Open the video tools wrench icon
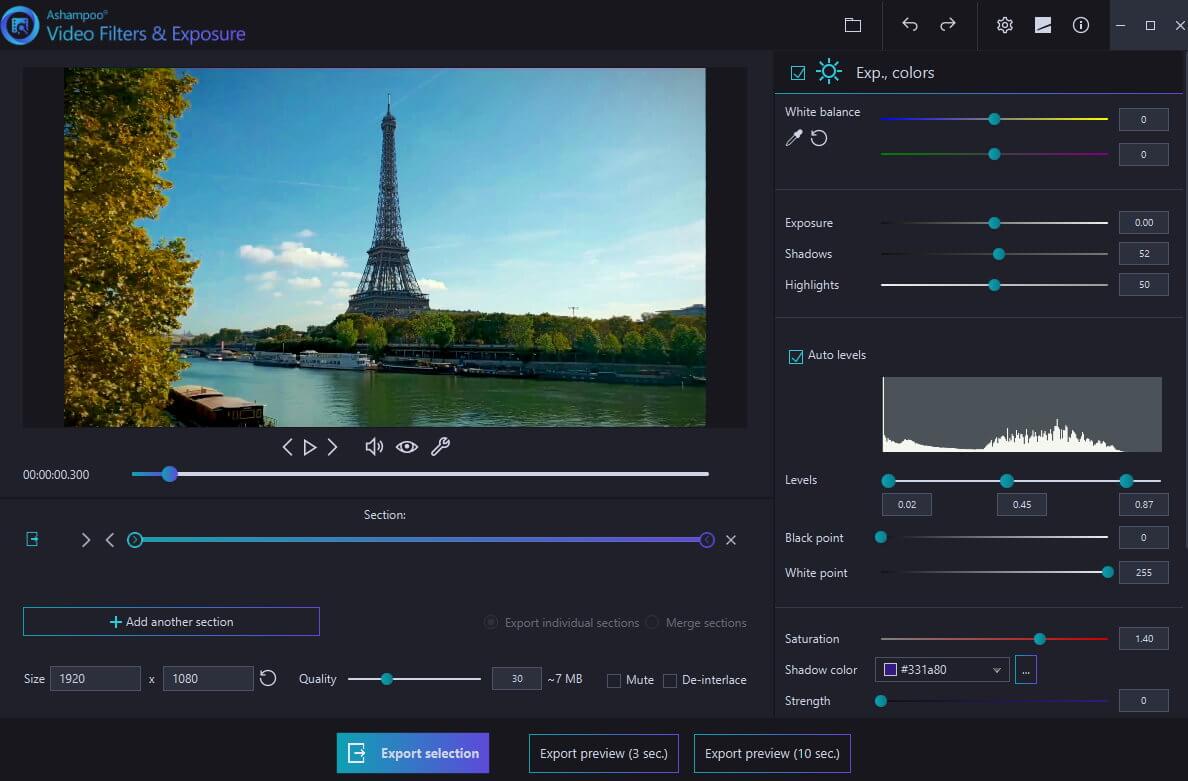1188x781 pixels. pyautogui.click(x=438, y=446)
